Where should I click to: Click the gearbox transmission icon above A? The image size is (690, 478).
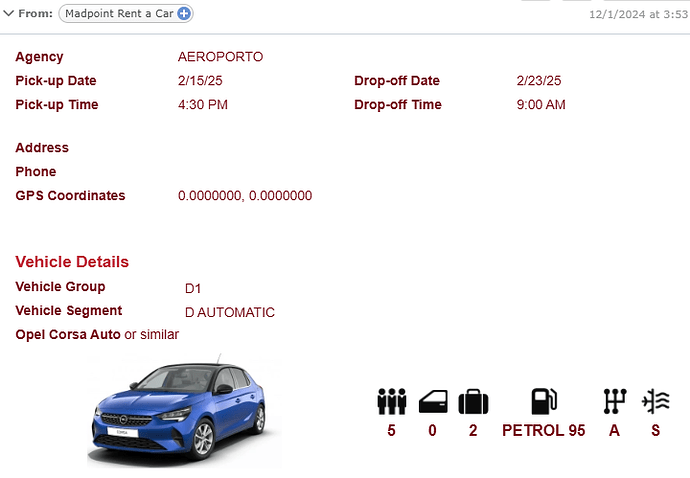point(615,401)
